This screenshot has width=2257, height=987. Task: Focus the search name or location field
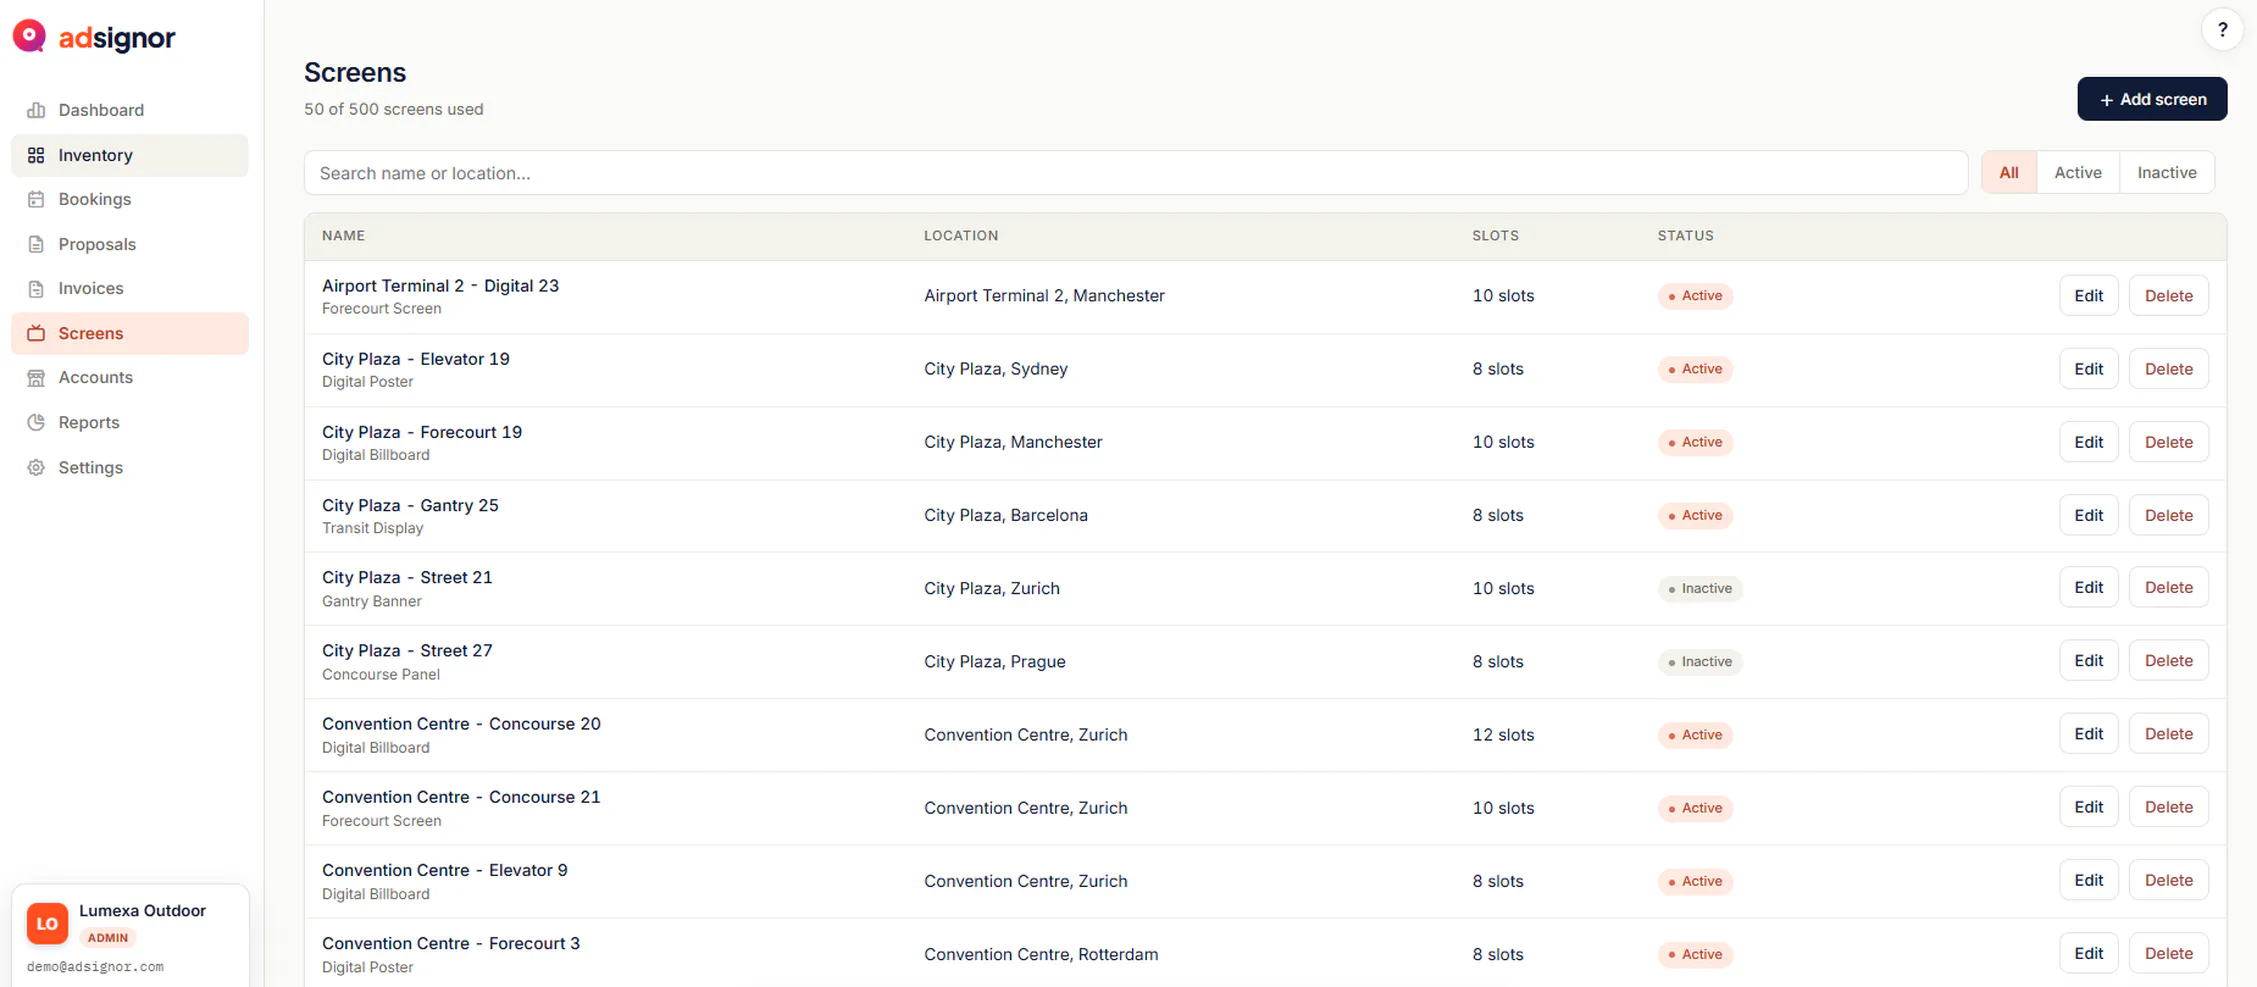[x=1136, y=173]
